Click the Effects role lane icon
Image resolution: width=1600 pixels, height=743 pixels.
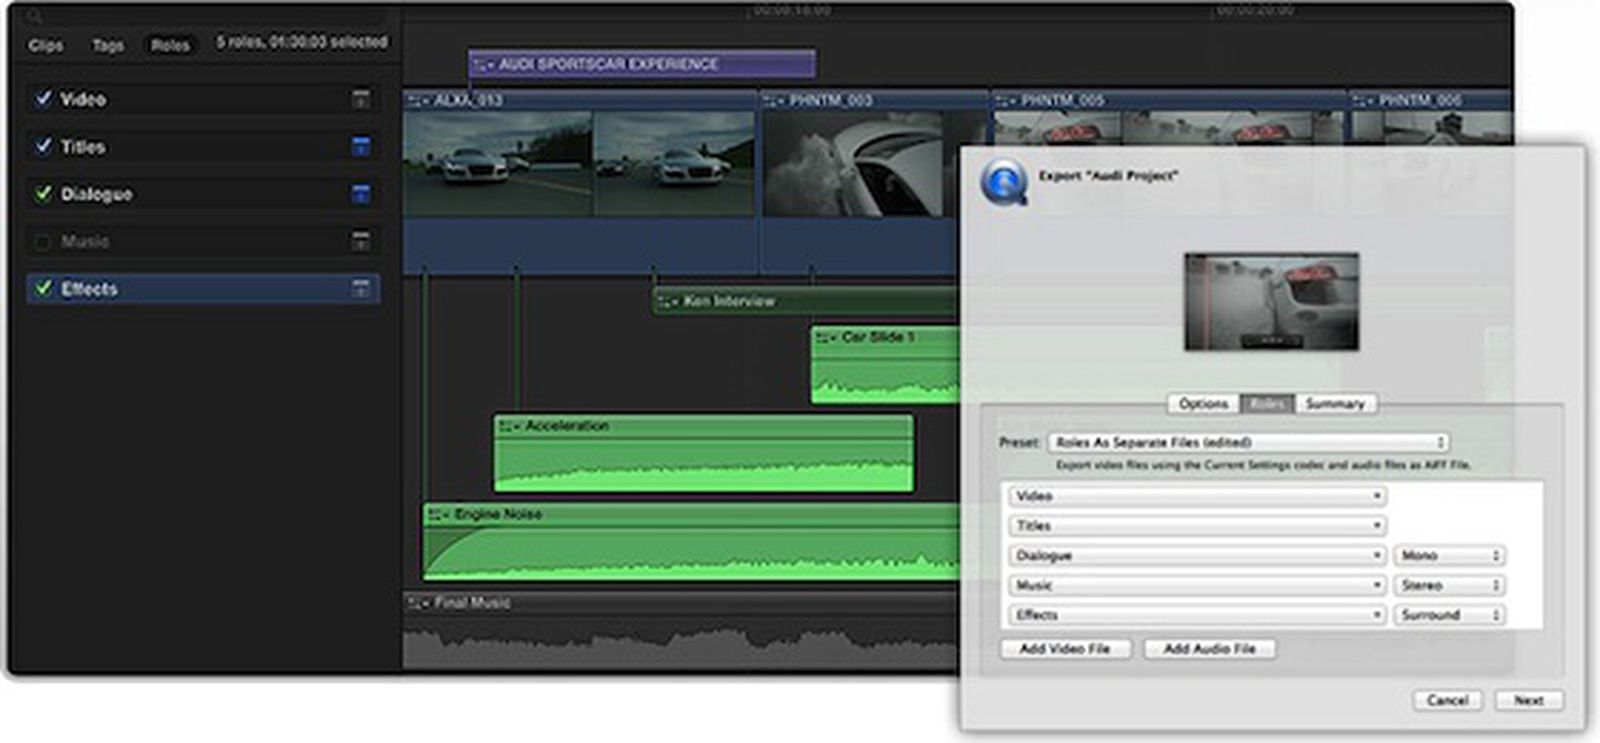[360, 289]
